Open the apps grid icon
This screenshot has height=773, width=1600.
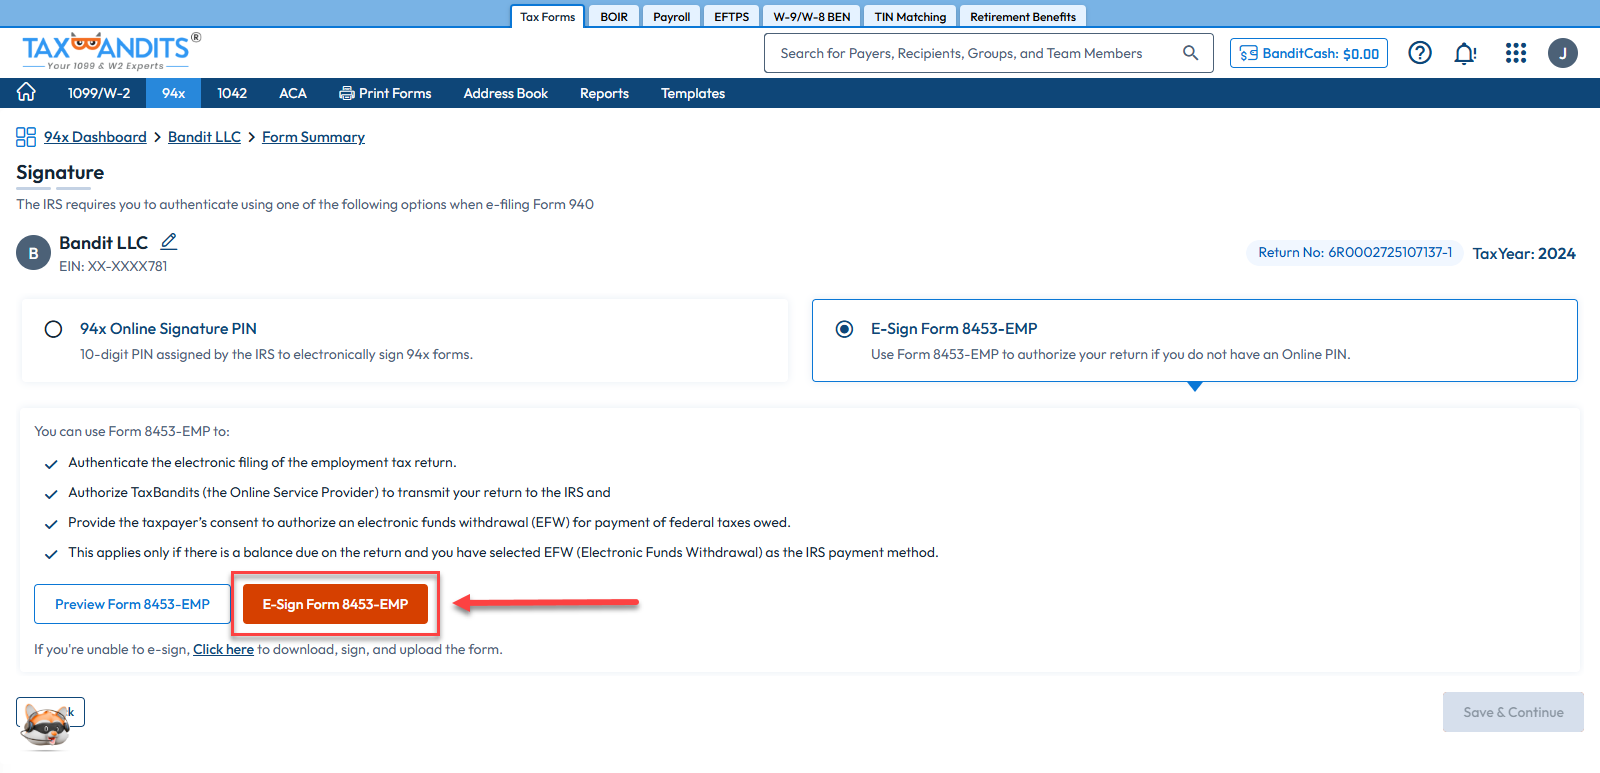[x=1515, y=53]
